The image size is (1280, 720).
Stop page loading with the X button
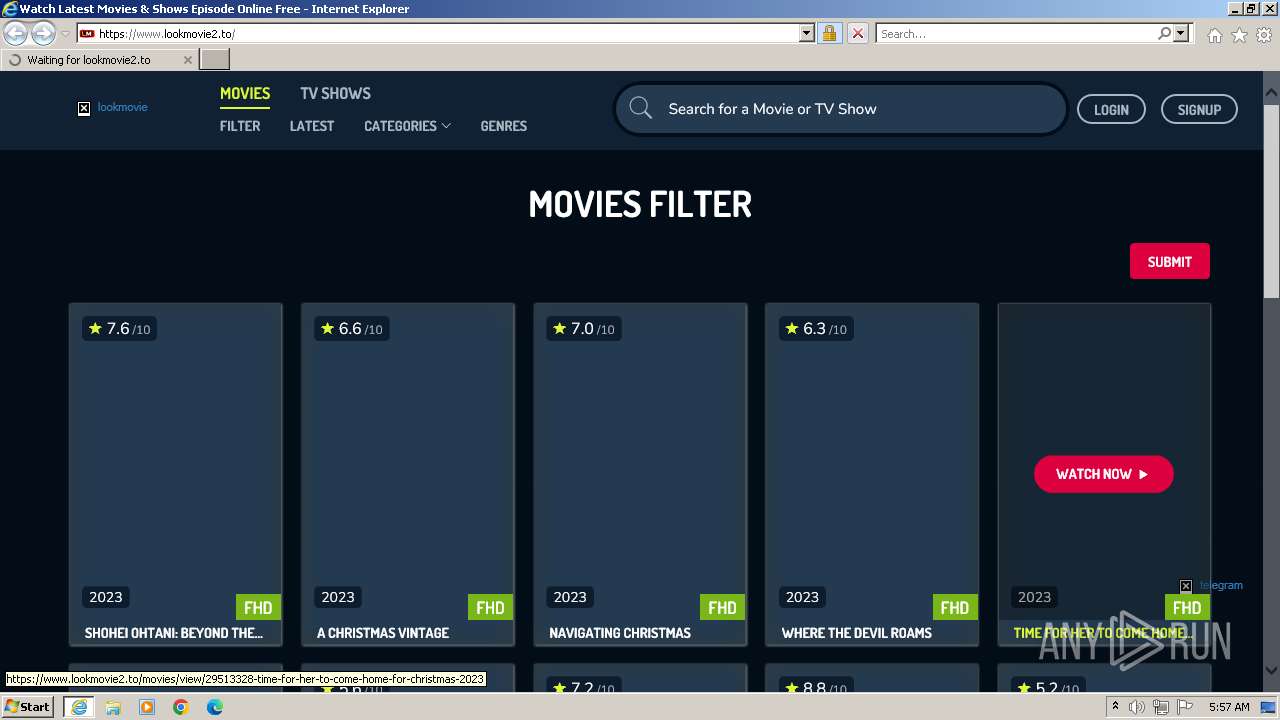[x=857, y=33]
